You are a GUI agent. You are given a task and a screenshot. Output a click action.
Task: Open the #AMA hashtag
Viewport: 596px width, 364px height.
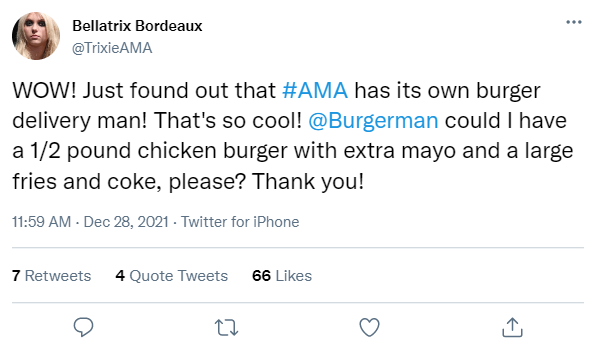click(x=315, y=90)
